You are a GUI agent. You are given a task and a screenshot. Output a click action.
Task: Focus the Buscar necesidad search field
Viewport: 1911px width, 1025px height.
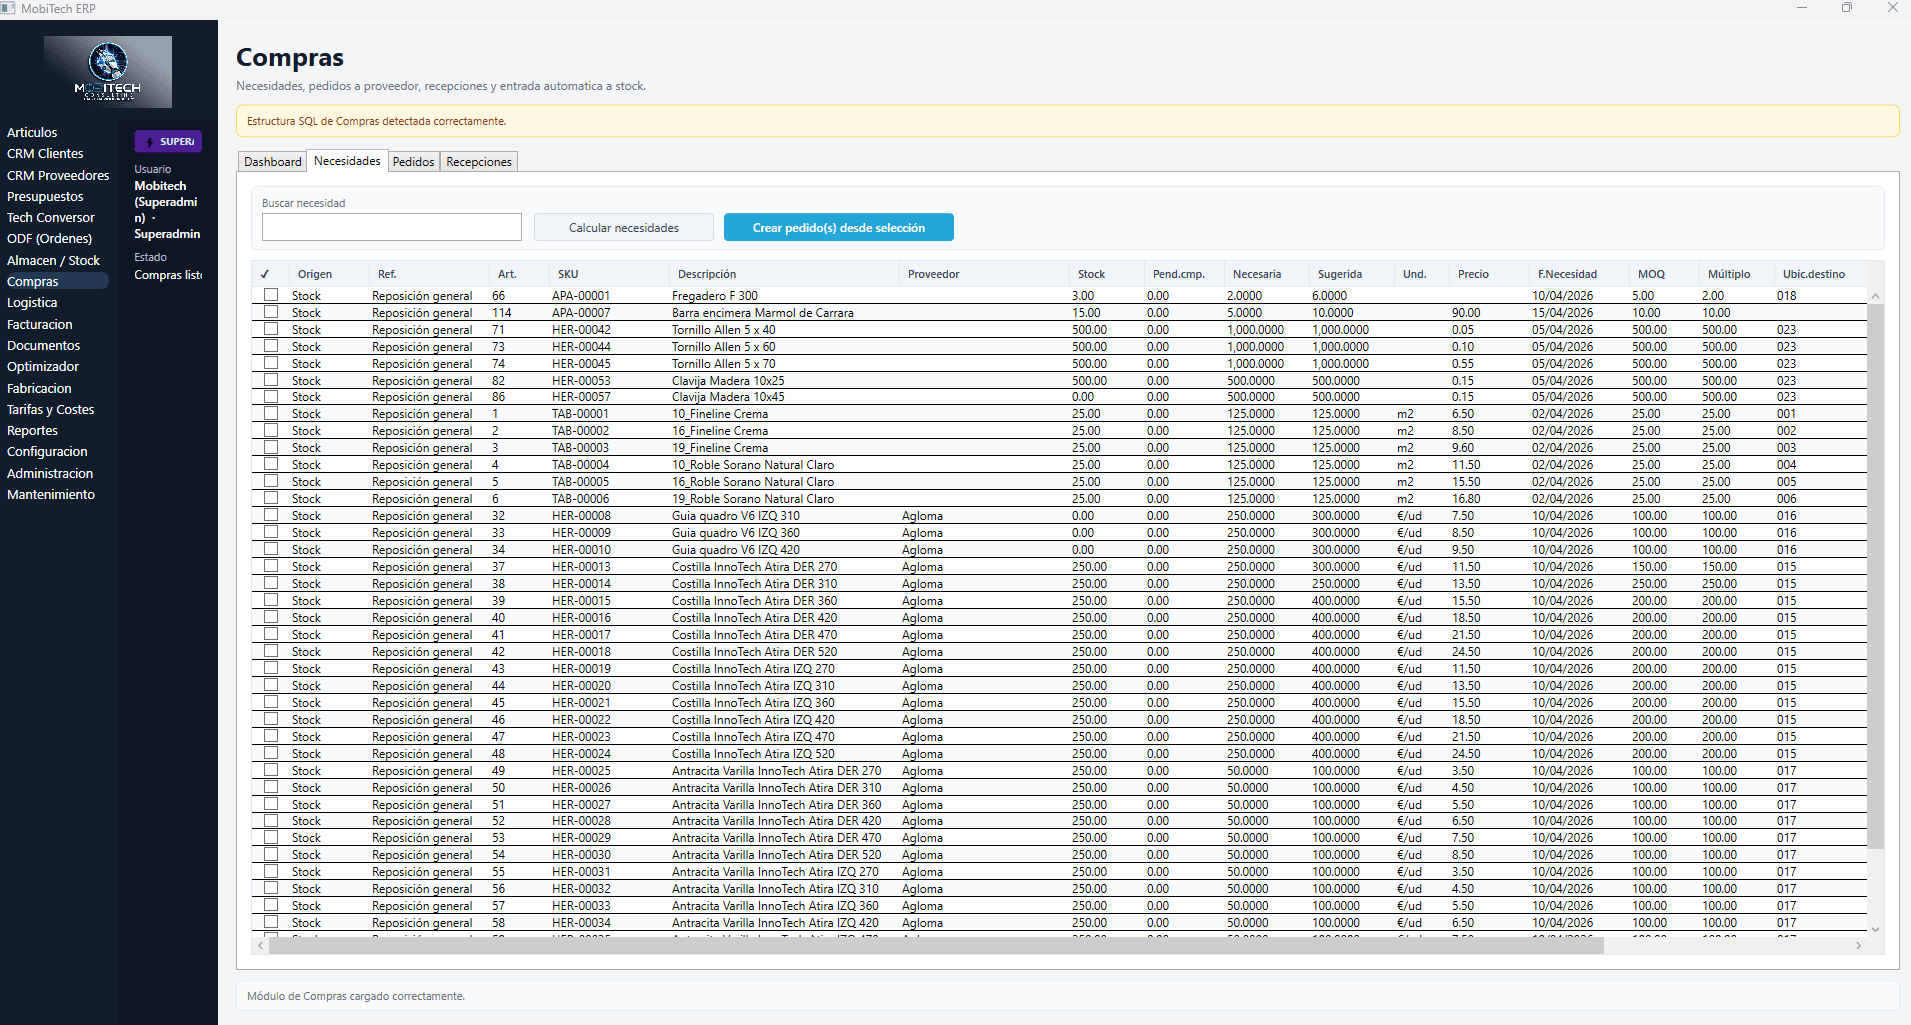(x=392, y=227)
